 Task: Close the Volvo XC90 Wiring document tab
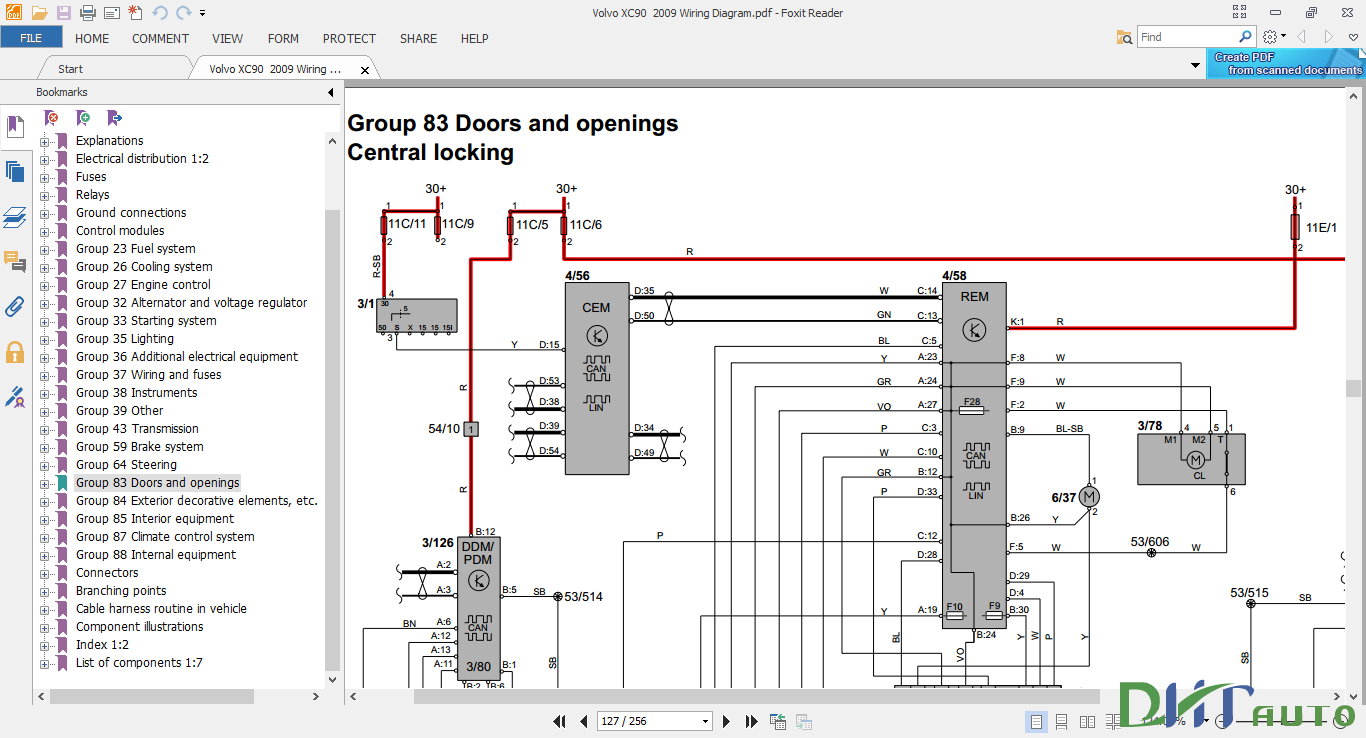(x=365, y=70)
